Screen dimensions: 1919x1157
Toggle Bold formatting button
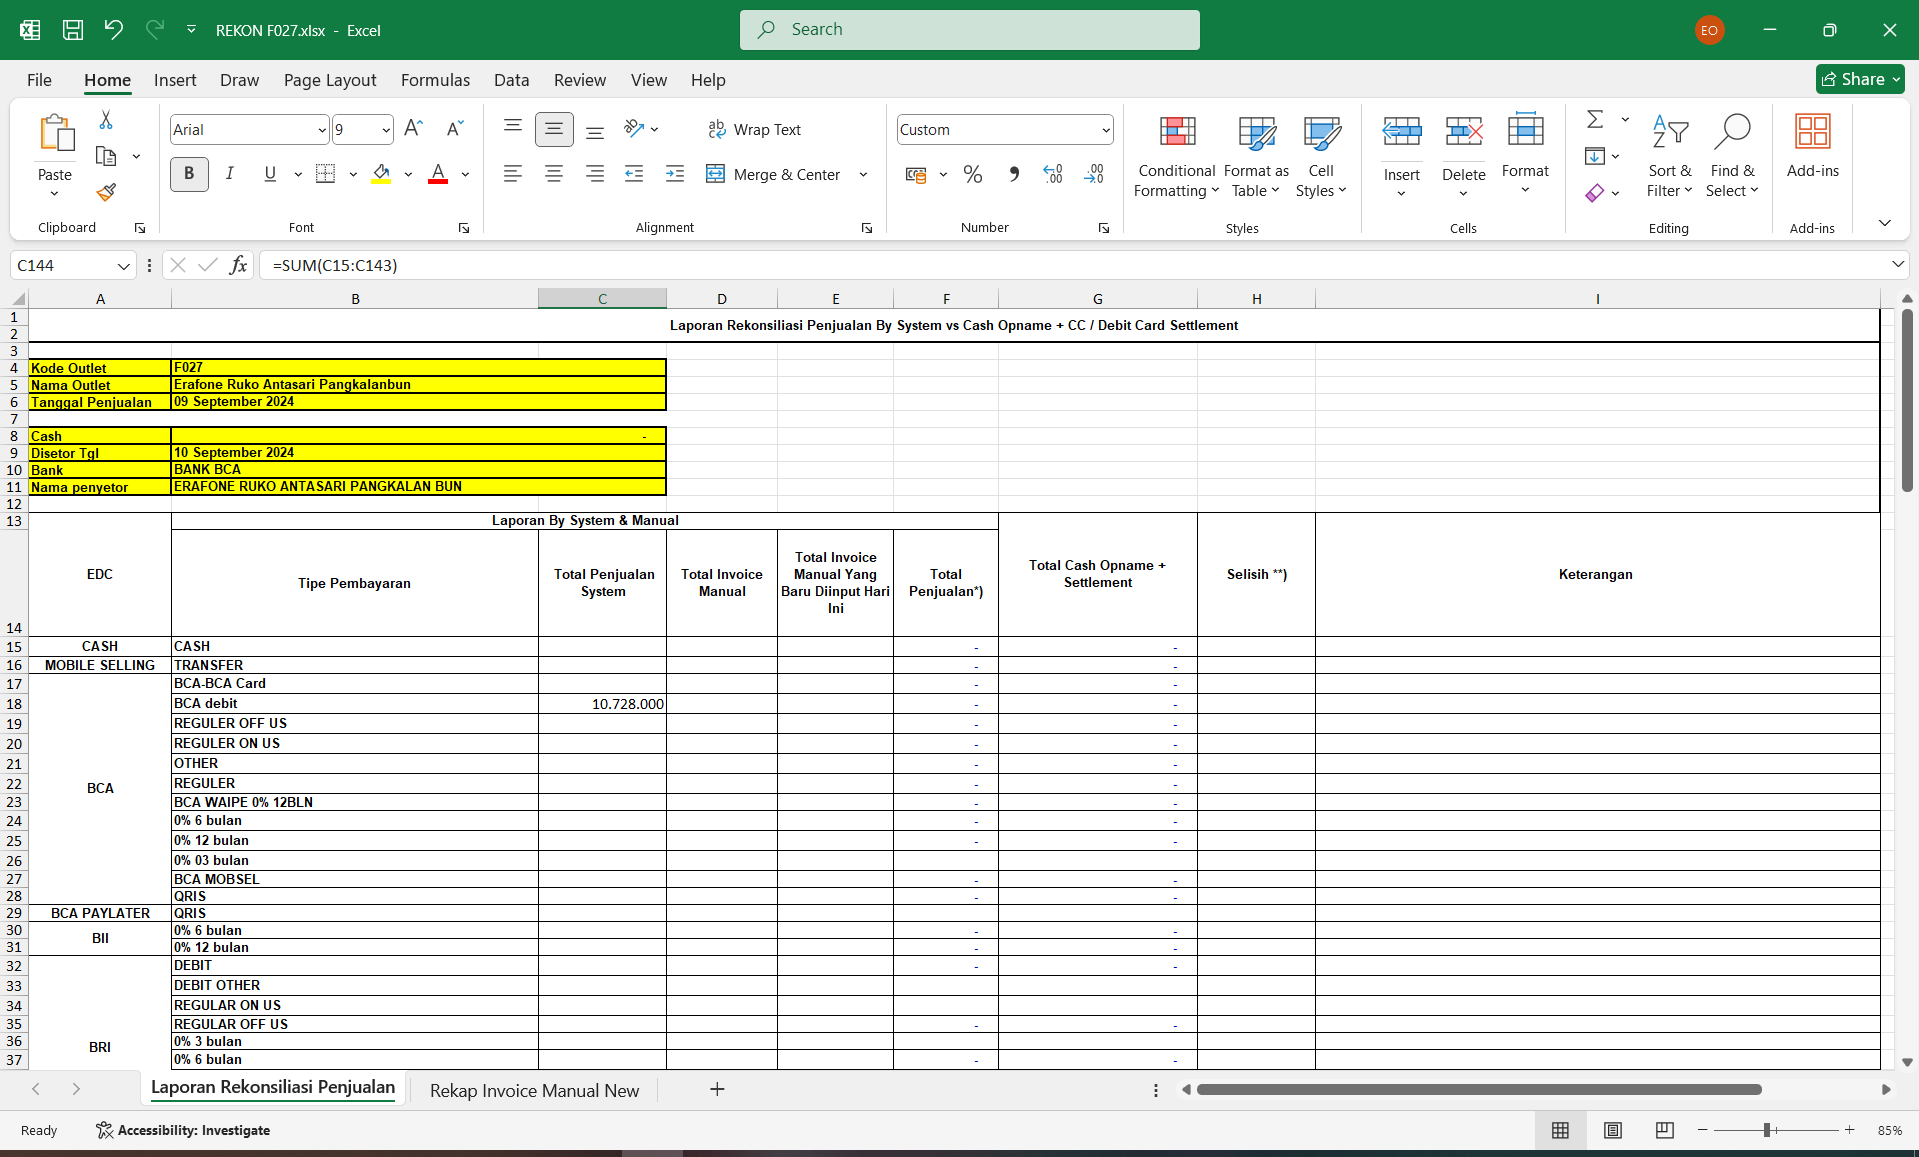tap(189, 174)
